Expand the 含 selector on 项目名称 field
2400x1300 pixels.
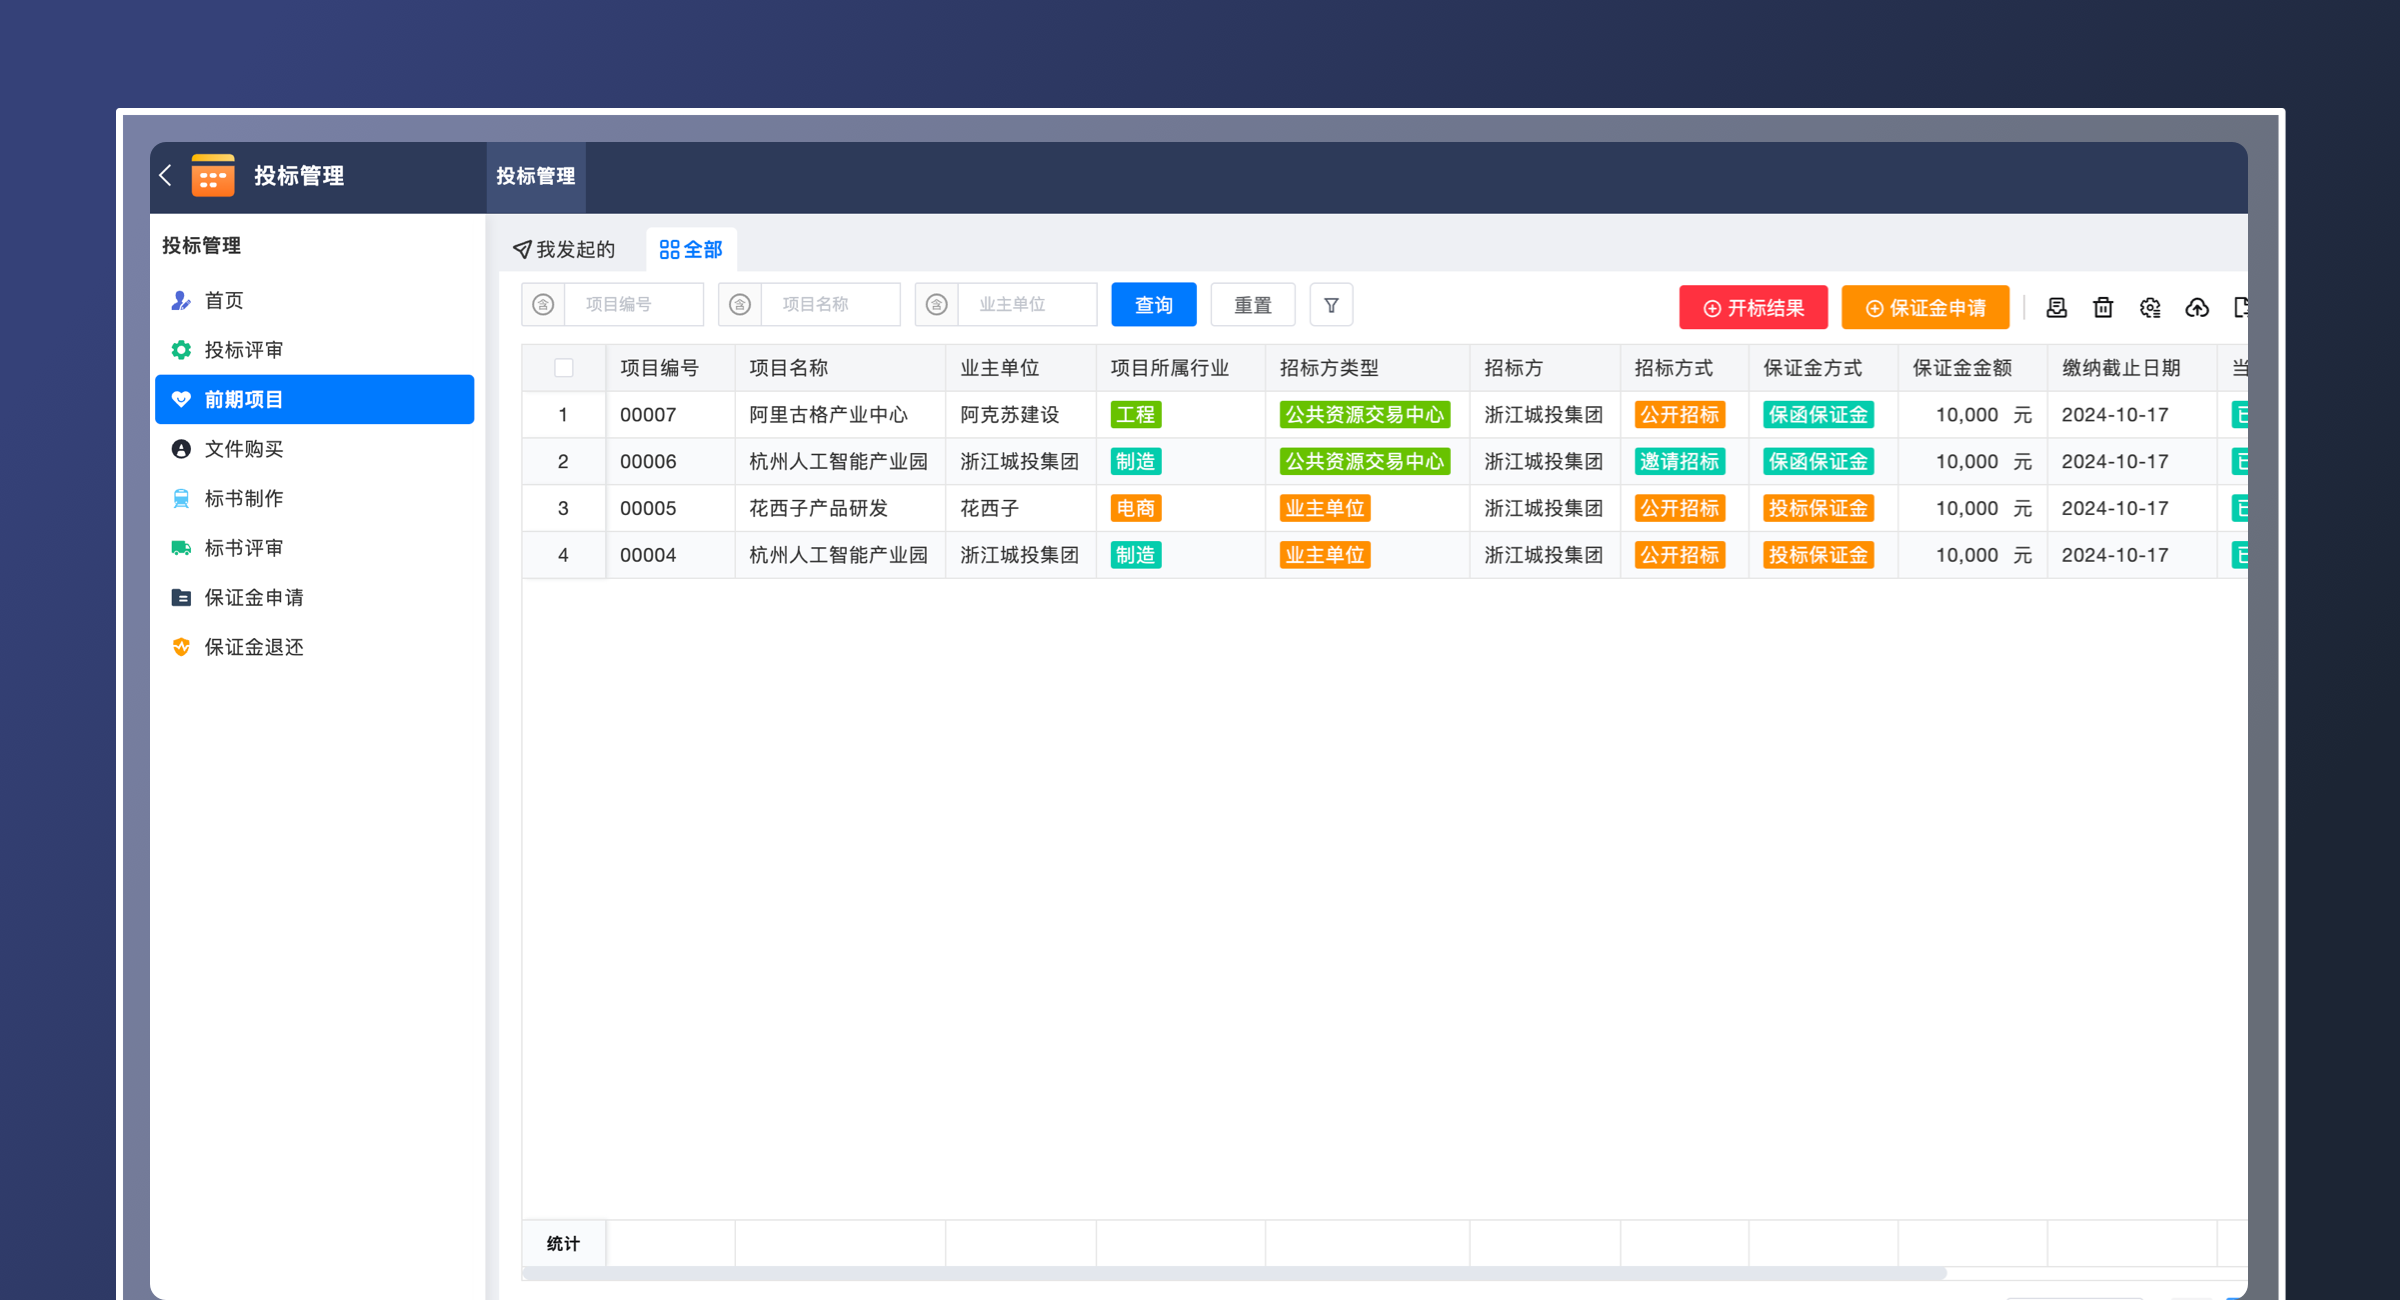(x=740, y=304)
